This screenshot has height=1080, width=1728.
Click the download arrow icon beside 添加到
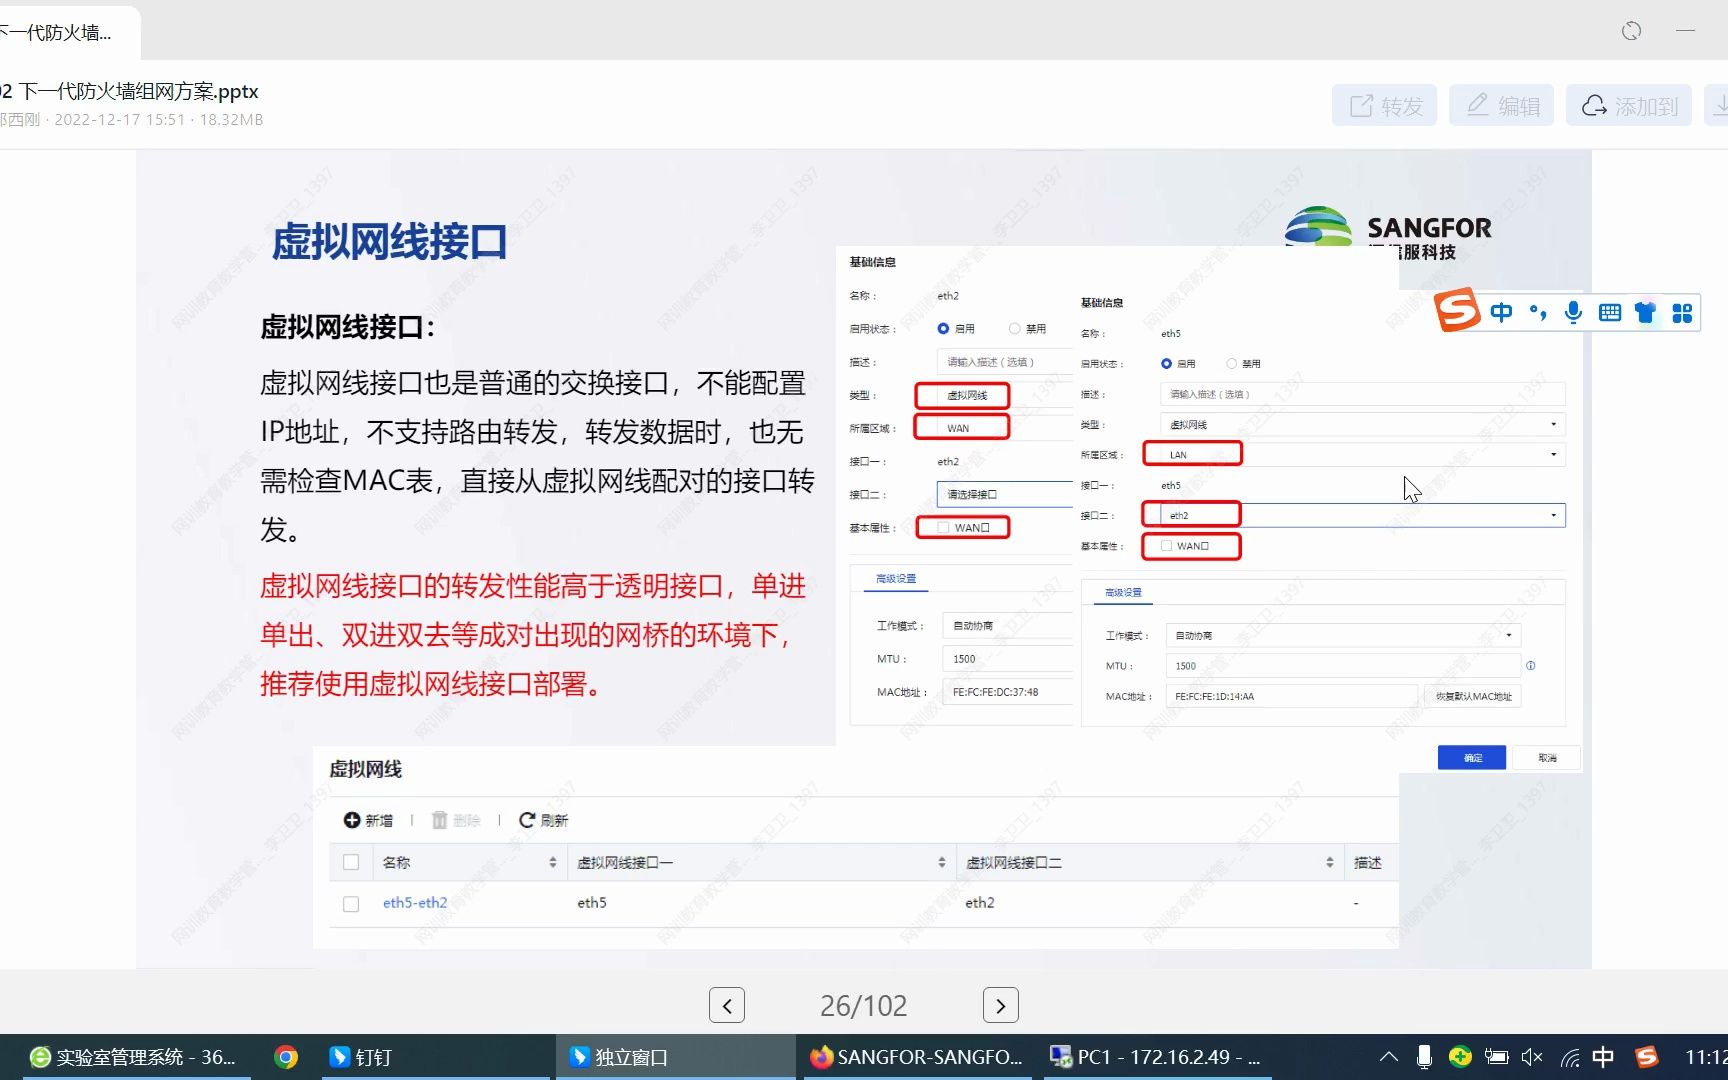[x=1718, y=105]
